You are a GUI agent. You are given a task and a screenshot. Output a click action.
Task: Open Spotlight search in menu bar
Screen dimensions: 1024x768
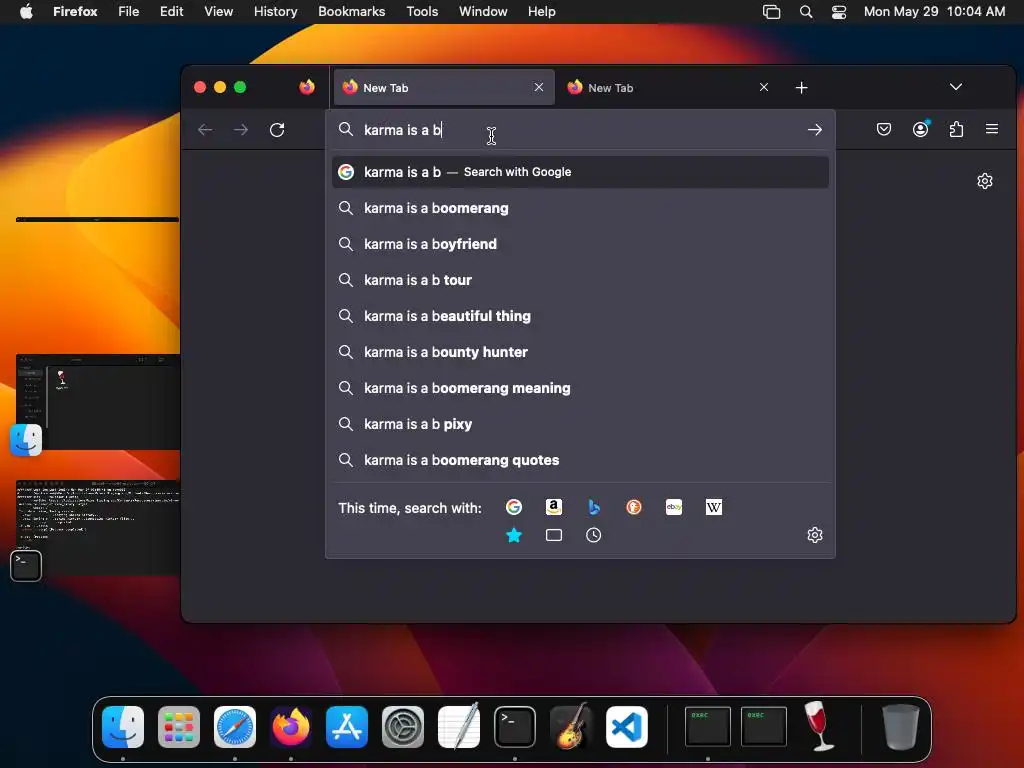tap(806, 12)
